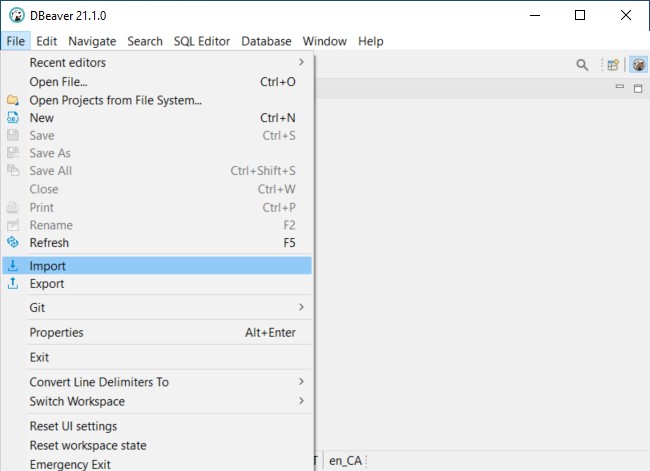Click the Refresh icon next to Refresh
The height and width of the screenshot is (471, 650).
pyautogui.click(x=13, y=242)
